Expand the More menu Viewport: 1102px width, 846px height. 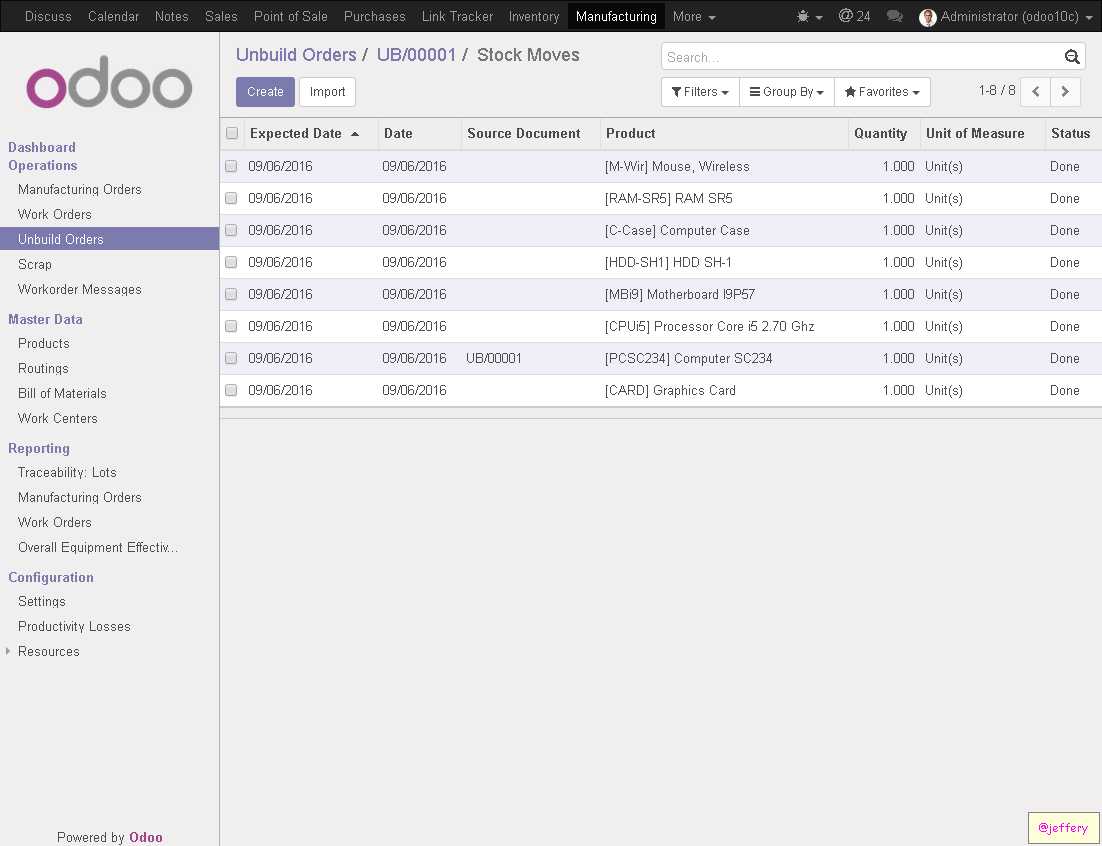click(x=694, y=16)
